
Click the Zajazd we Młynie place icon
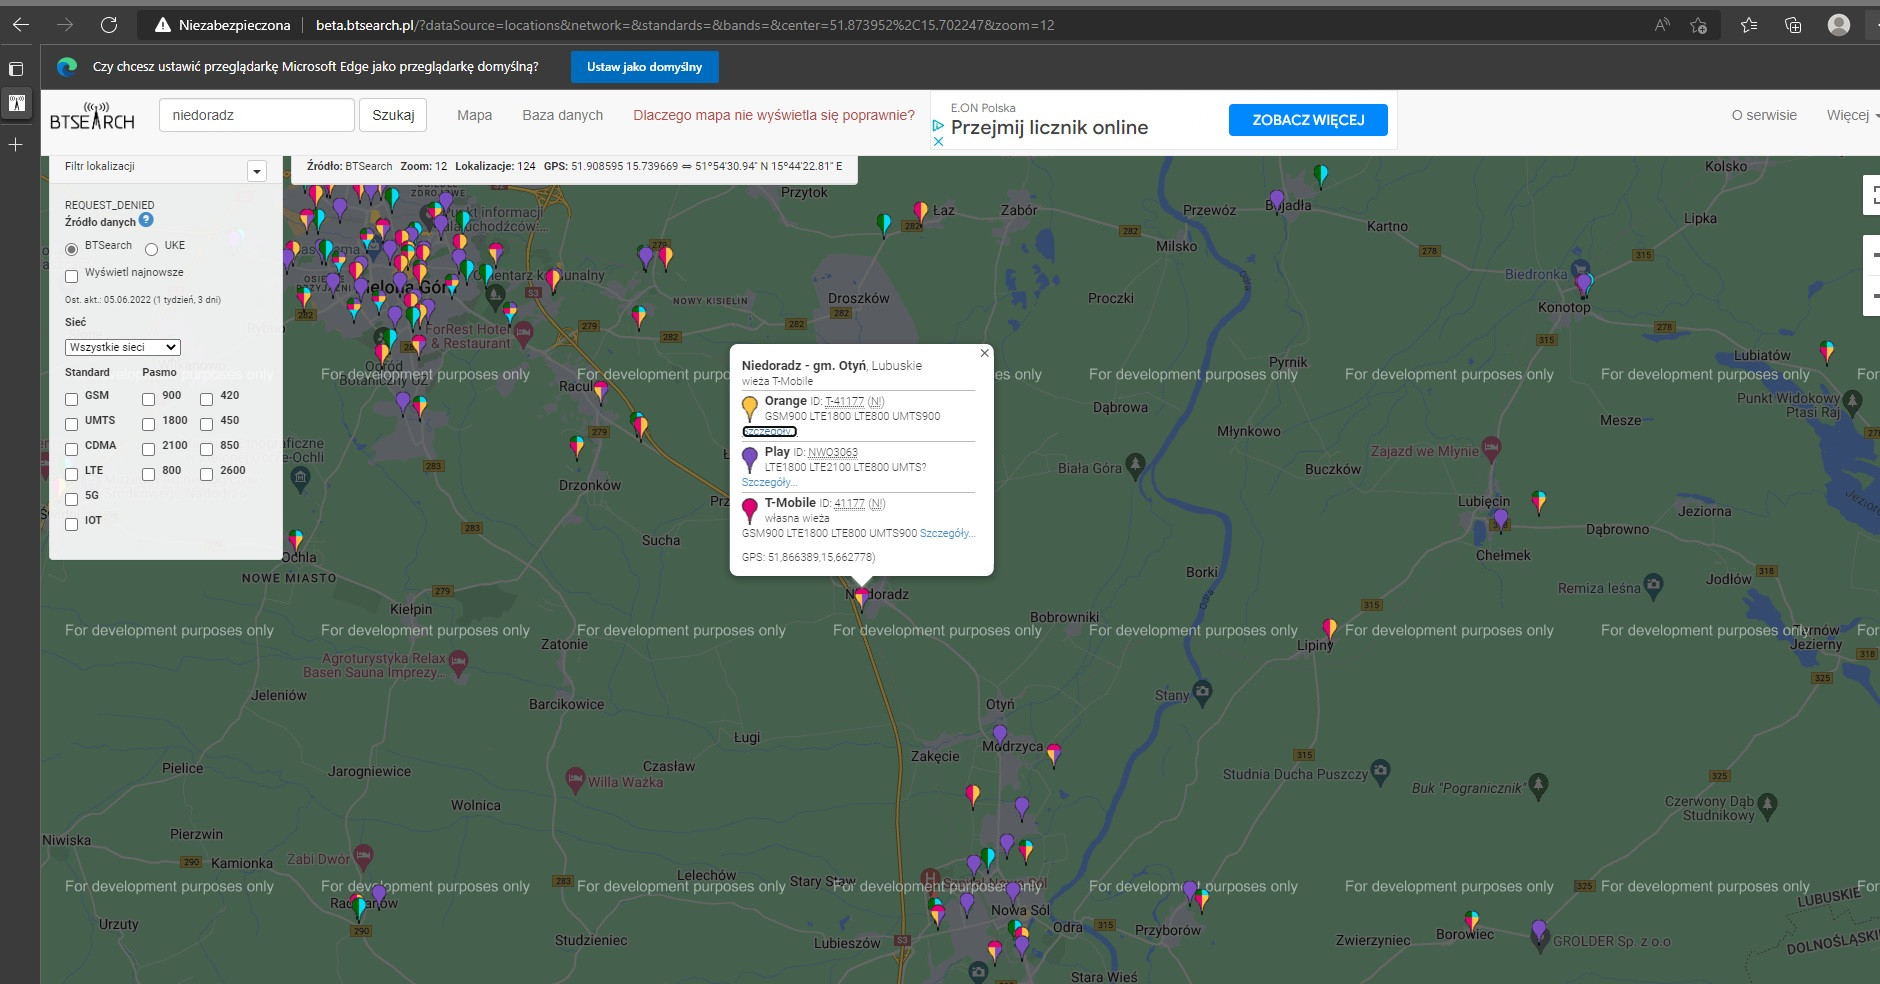(x=1491, y=448)
